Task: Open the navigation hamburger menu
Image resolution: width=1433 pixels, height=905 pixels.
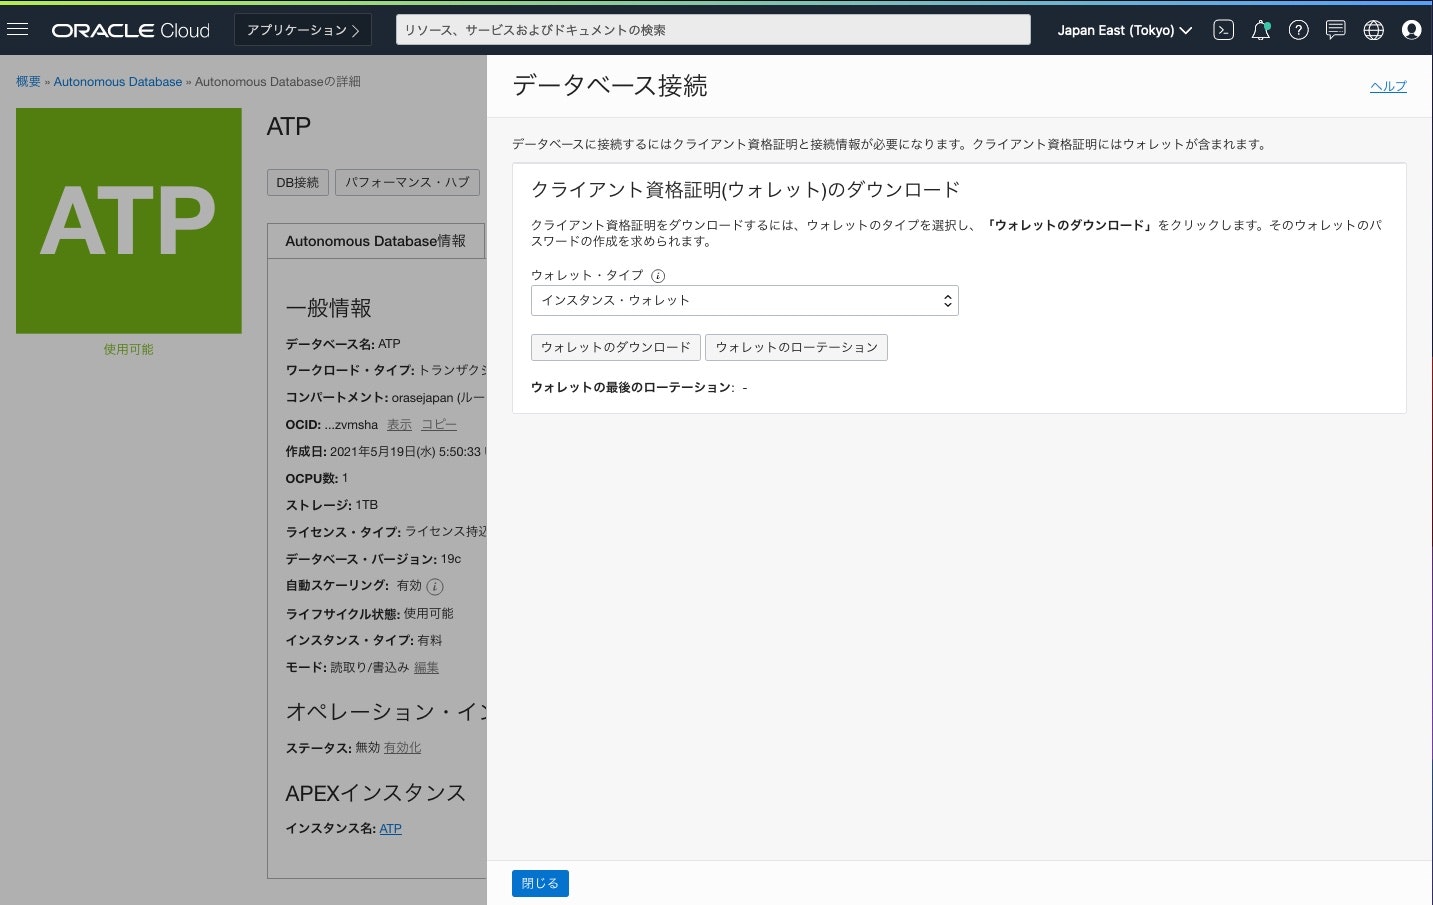Action: [18, 28]
